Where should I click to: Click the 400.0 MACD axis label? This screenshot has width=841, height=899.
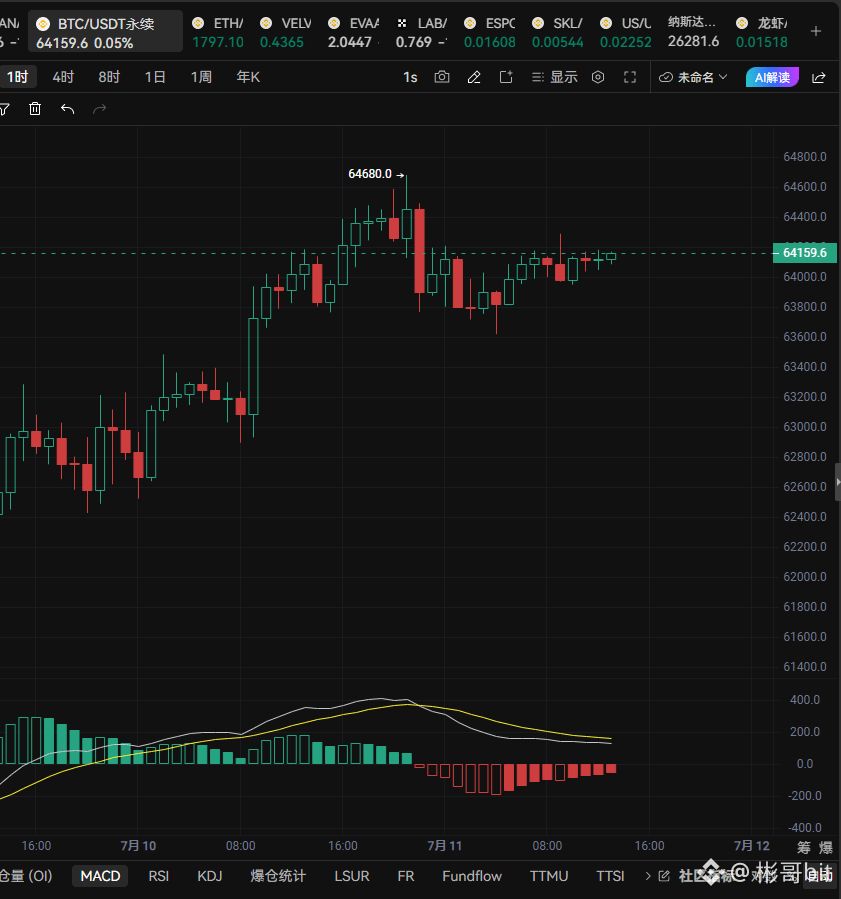pyautogui.click(x=805, y=699)
